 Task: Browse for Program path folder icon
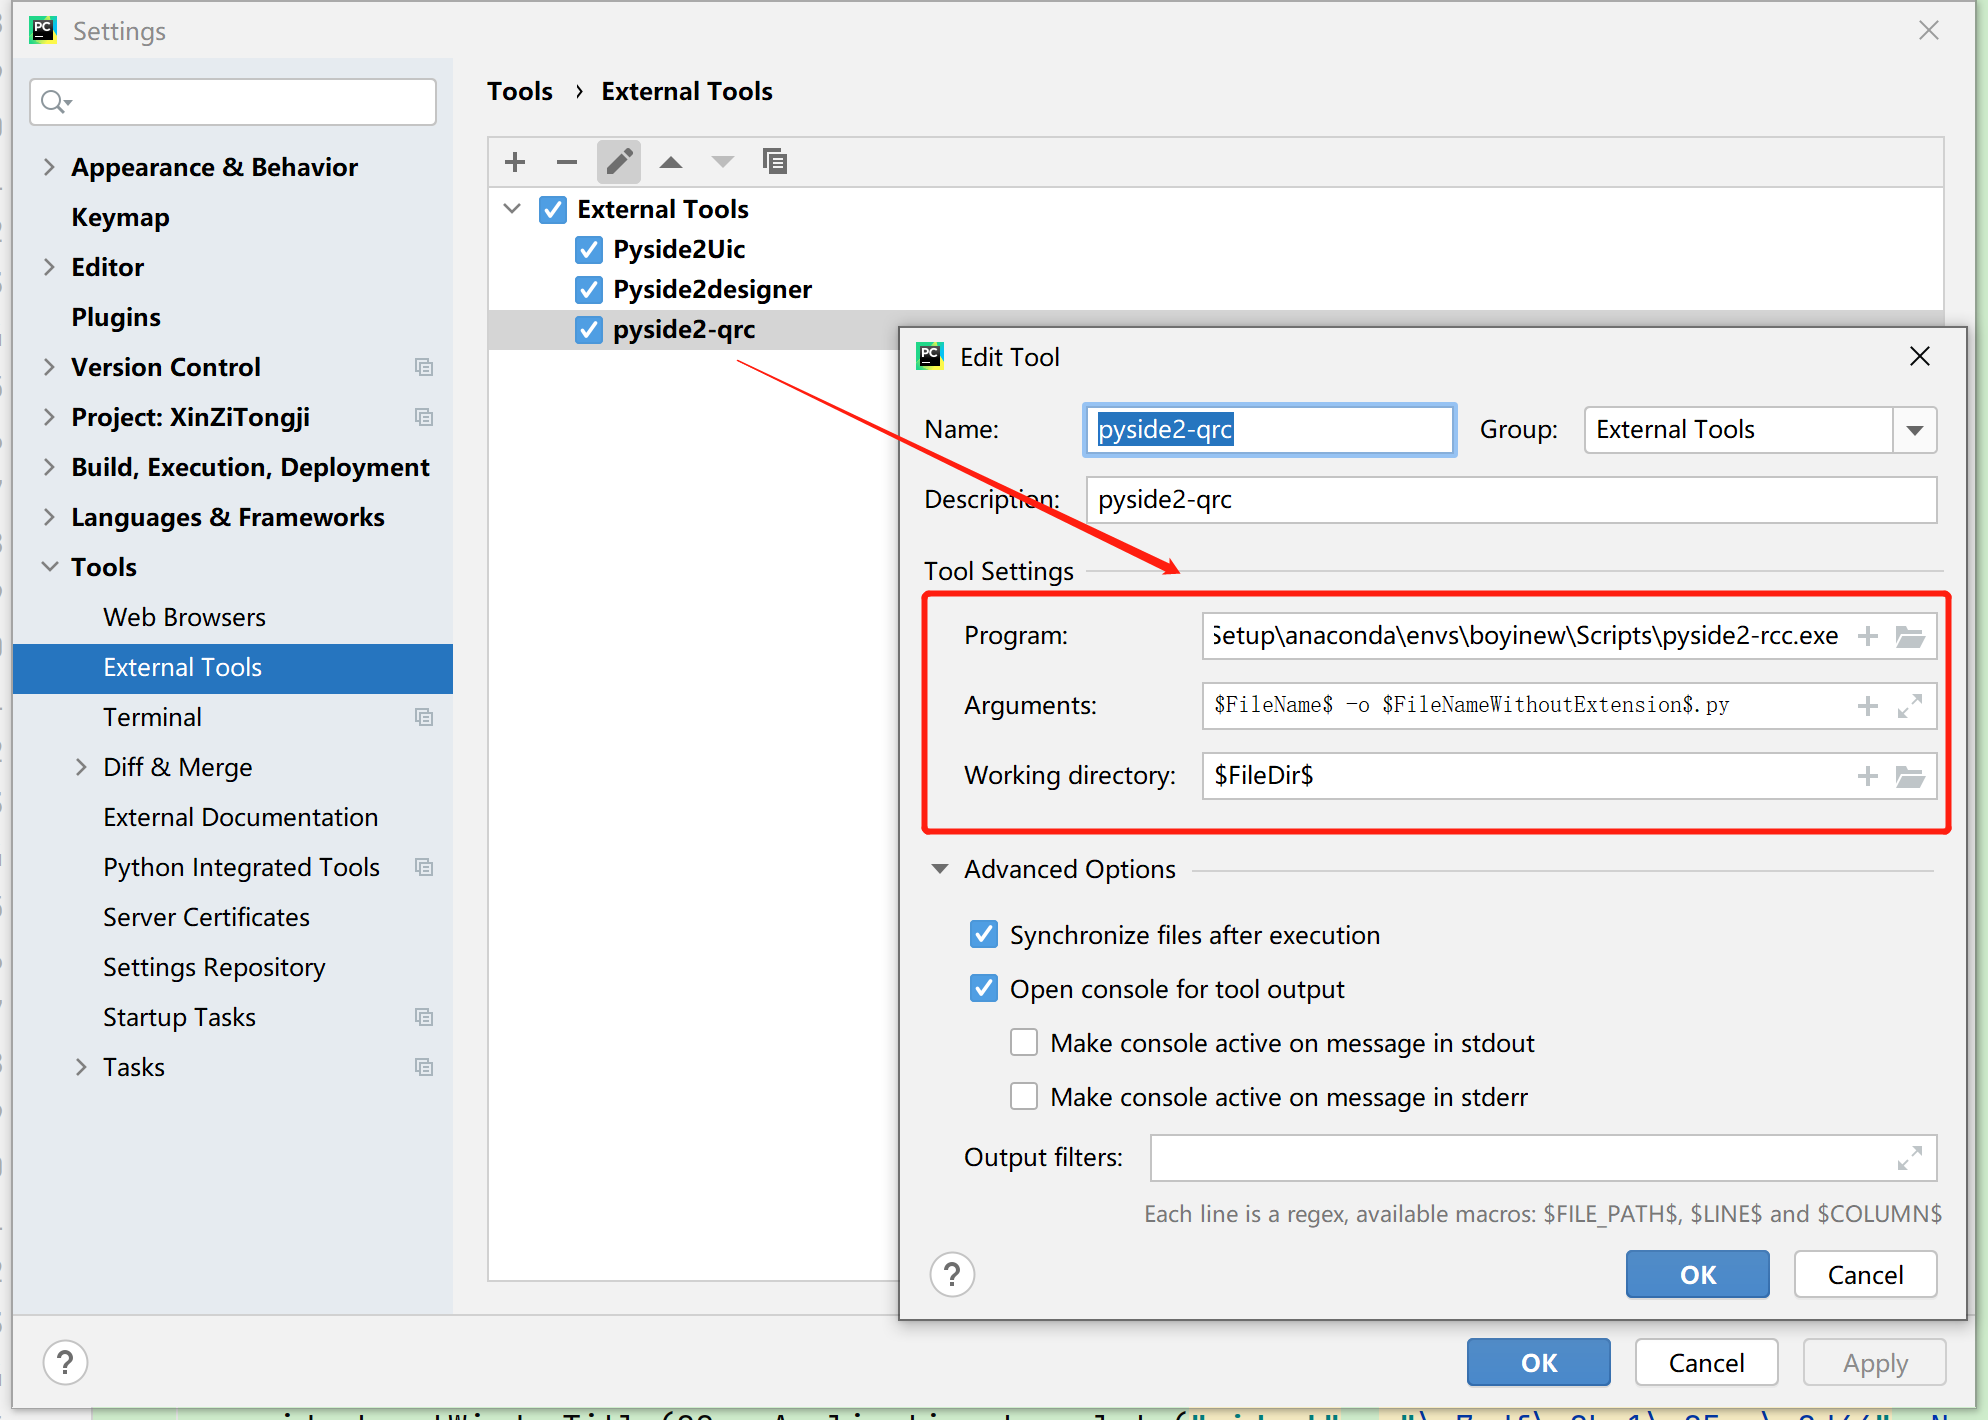tap(1910, 636)
